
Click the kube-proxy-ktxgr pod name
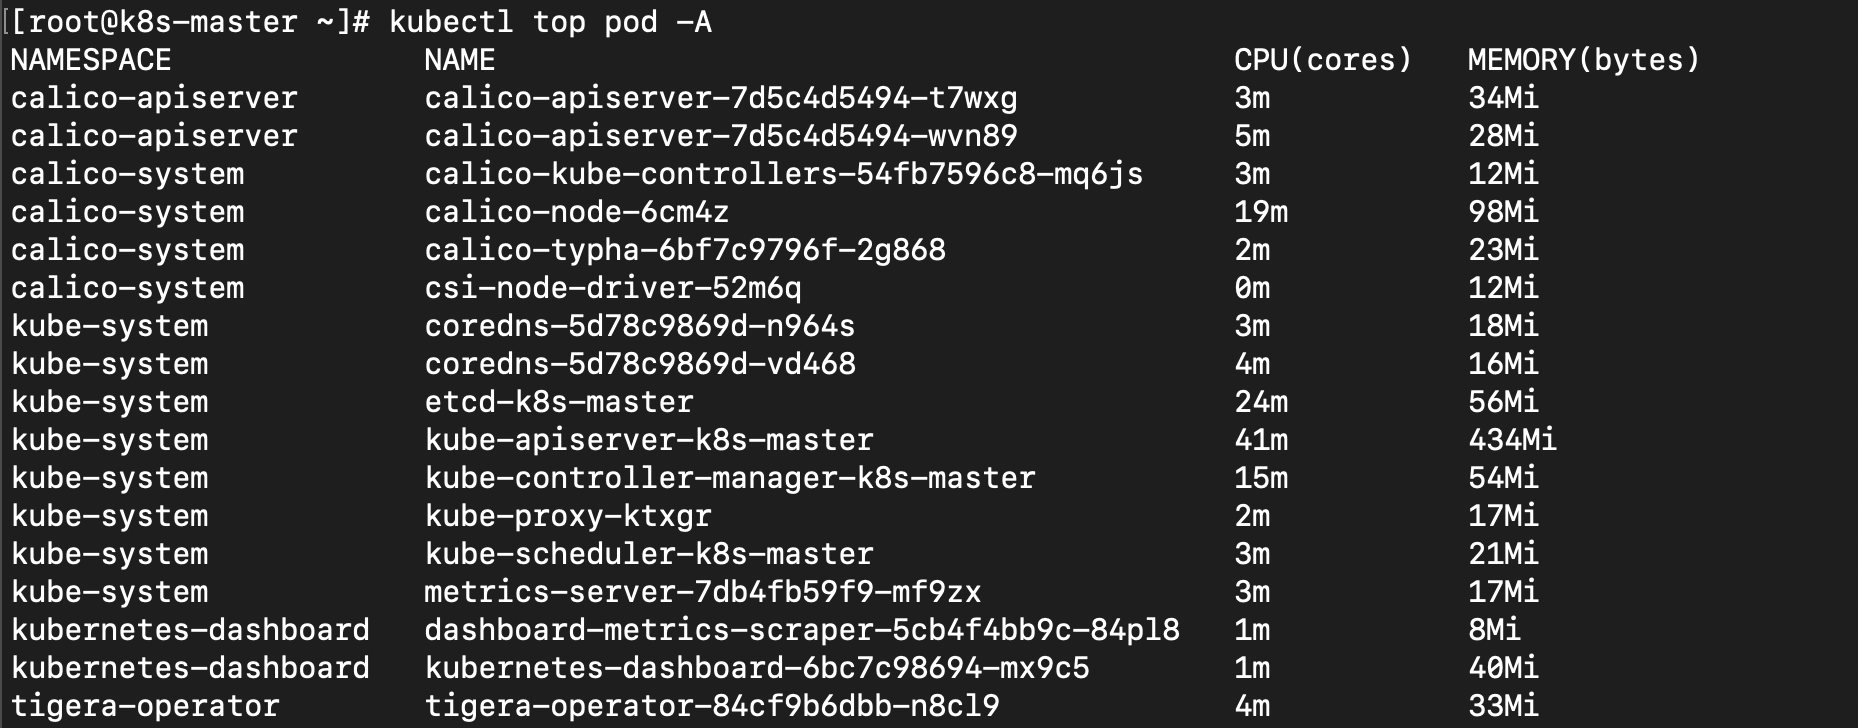pyautogui.click(x=568, y=516)
